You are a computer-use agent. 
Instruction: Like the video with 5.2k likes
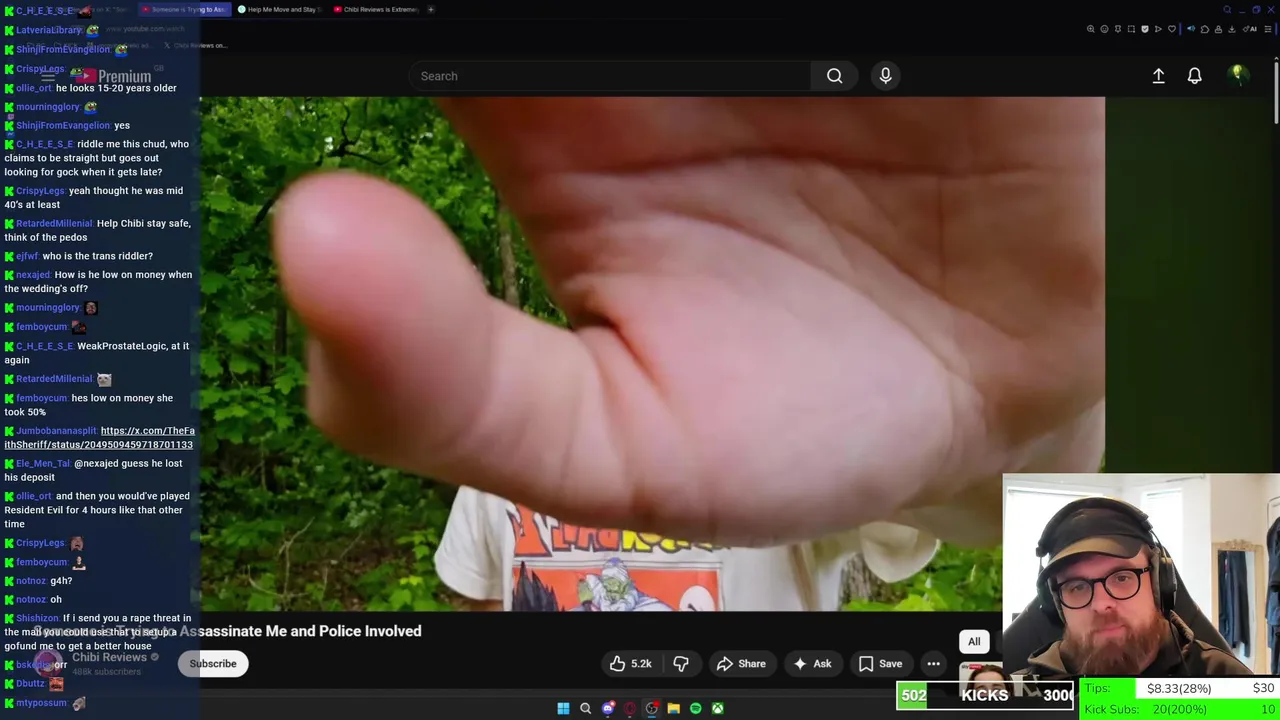pos(631,663)
